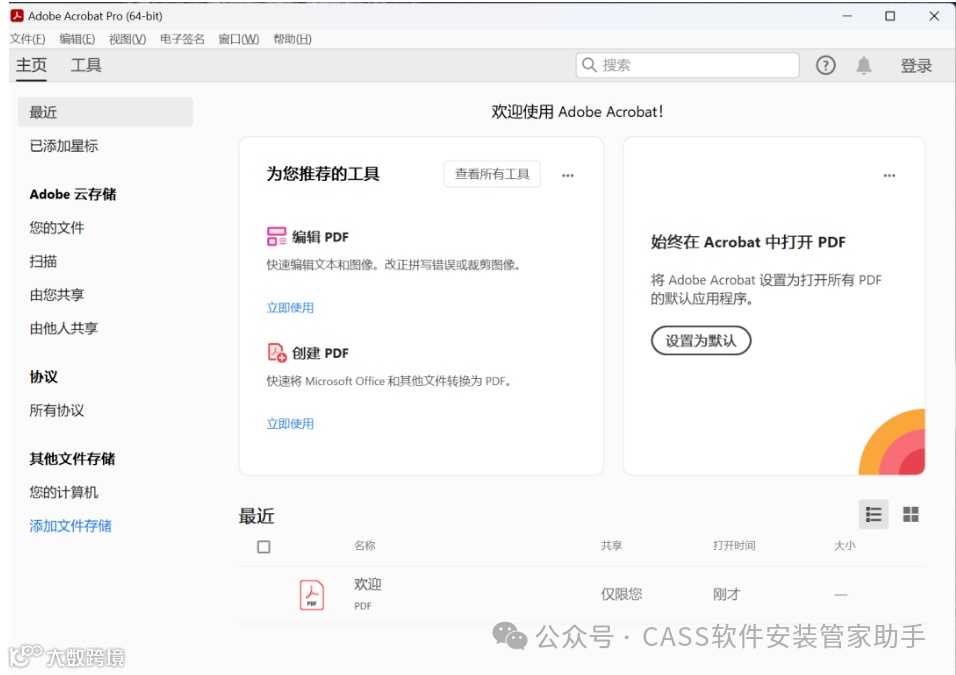This screenshot has height=675, width=956.
Task: Open more options in recommended tools card
Action: click(568, 176)
